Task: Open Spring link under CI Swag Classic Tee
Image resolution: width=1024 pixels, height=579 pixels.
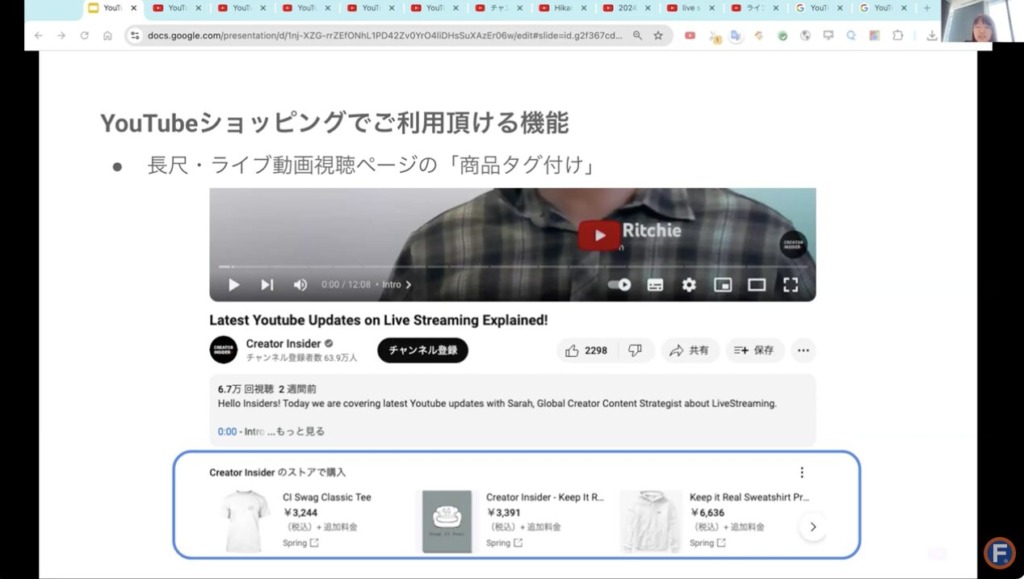Action: coord(300,542)
